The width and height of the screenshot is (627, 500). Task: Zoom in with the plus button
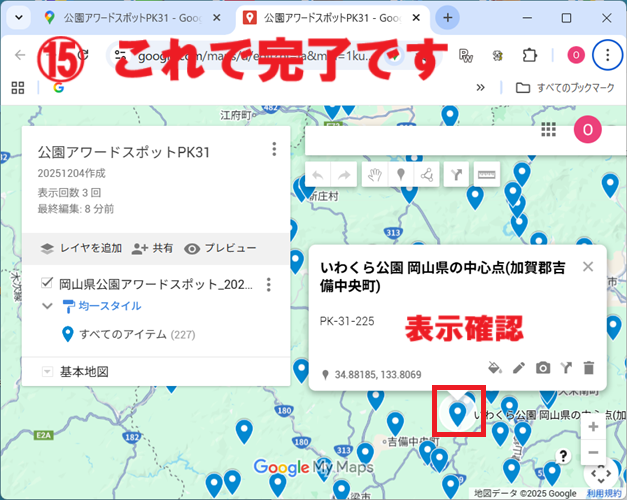593,427
